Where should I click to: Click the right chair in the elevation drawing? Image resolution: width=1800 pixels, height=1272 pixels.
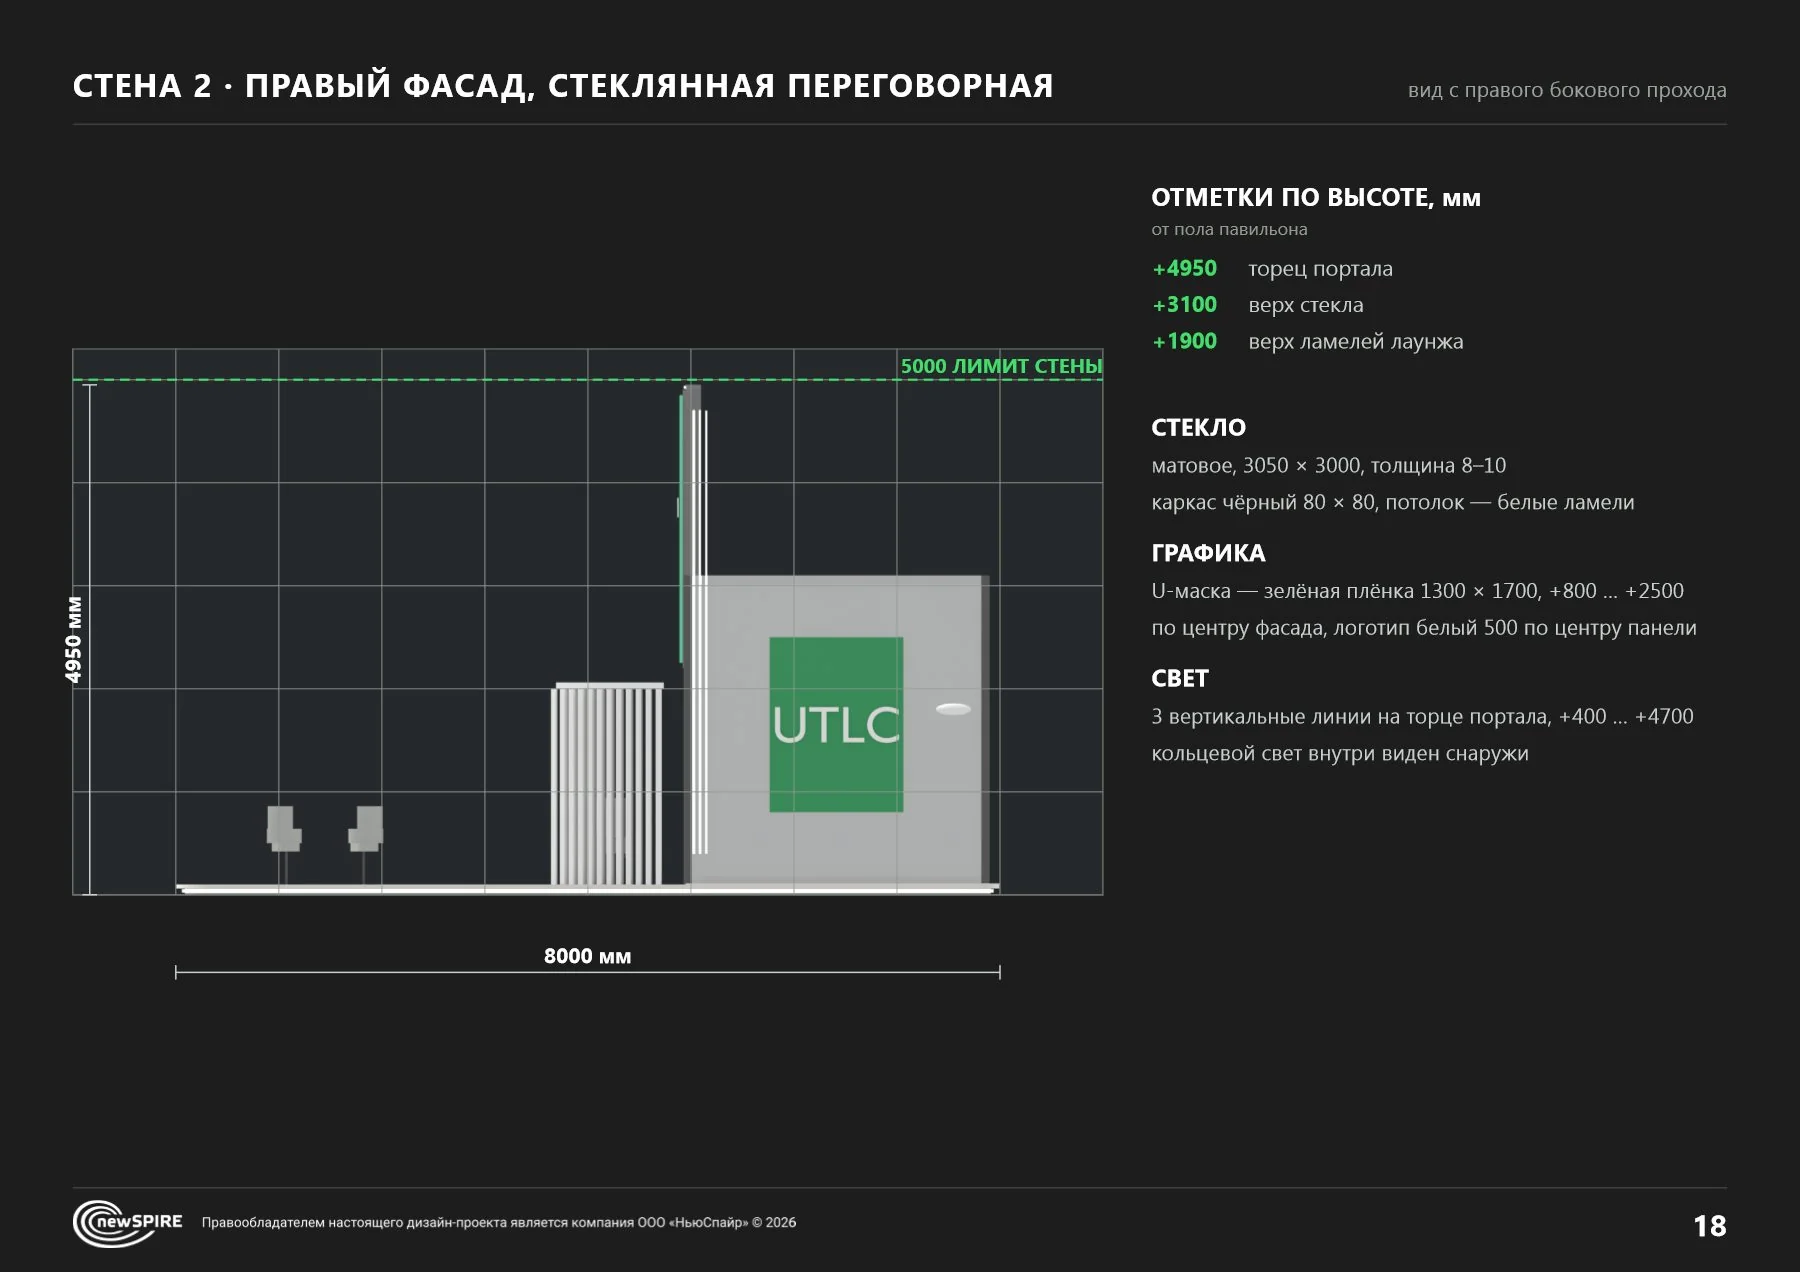click(366, 843)
